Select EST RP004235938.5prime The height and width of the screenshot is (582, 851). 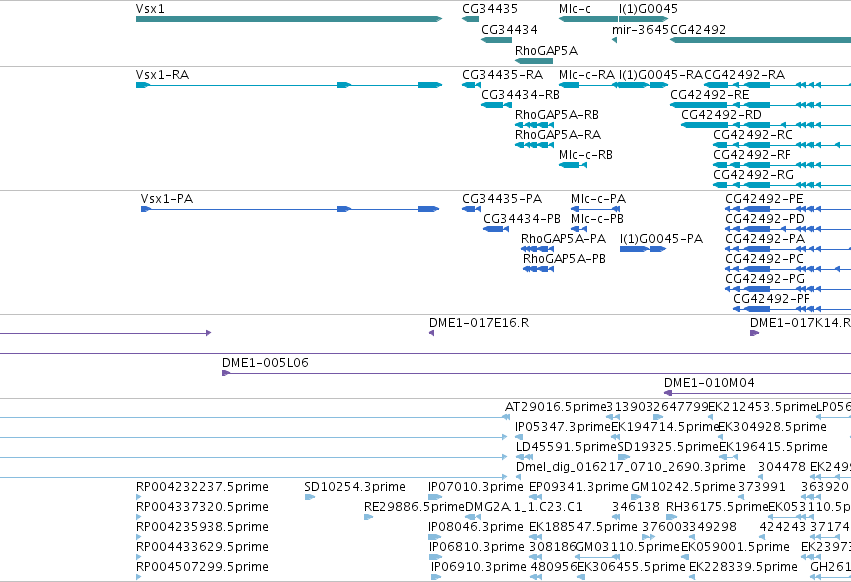tap(138, 537)
